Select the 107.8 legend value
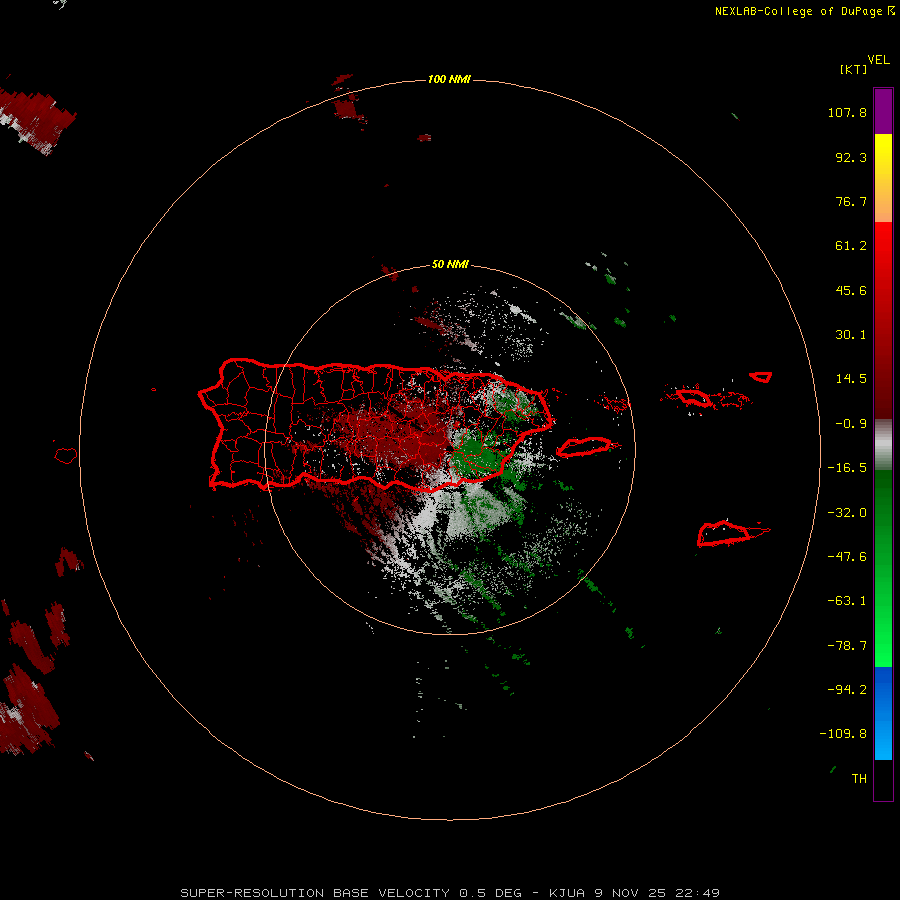The height and width of the screenshot is (900, 900). click(x=847, y=112)
